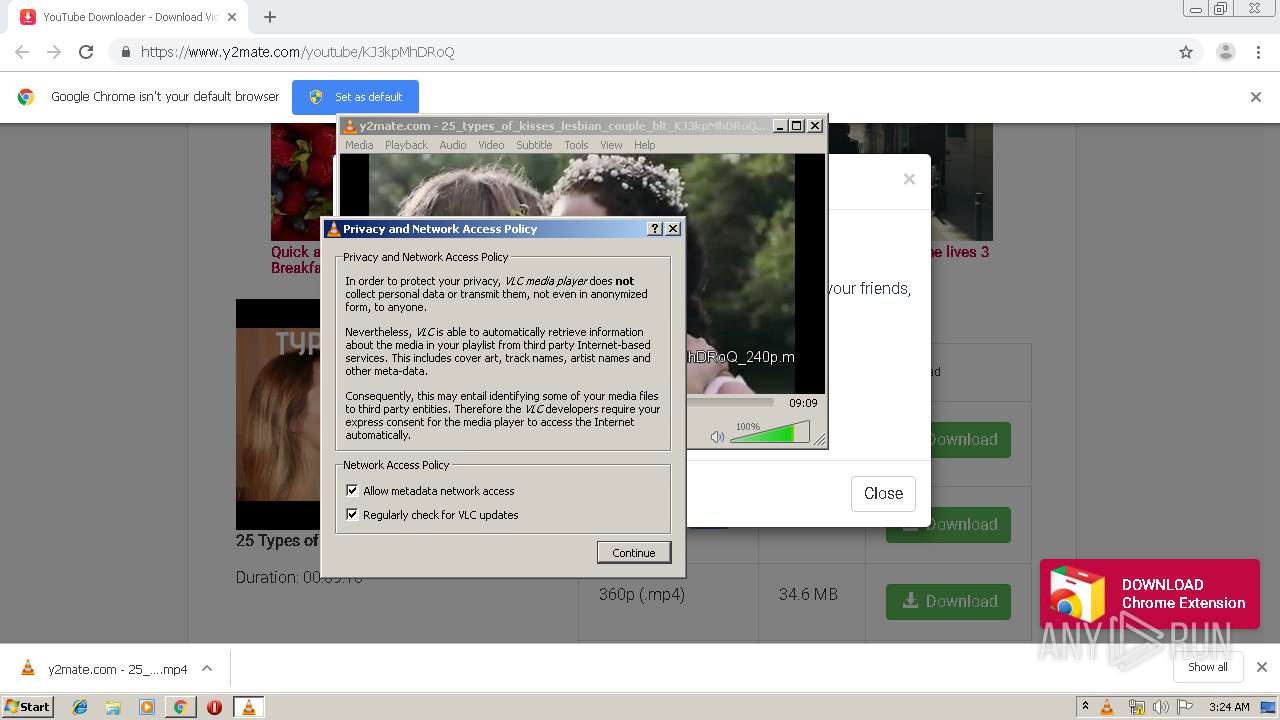The width and height of the screenshot is (1280, 720).
Task: Select the YouTube Downloader tab
Action: tap(130, 17)
